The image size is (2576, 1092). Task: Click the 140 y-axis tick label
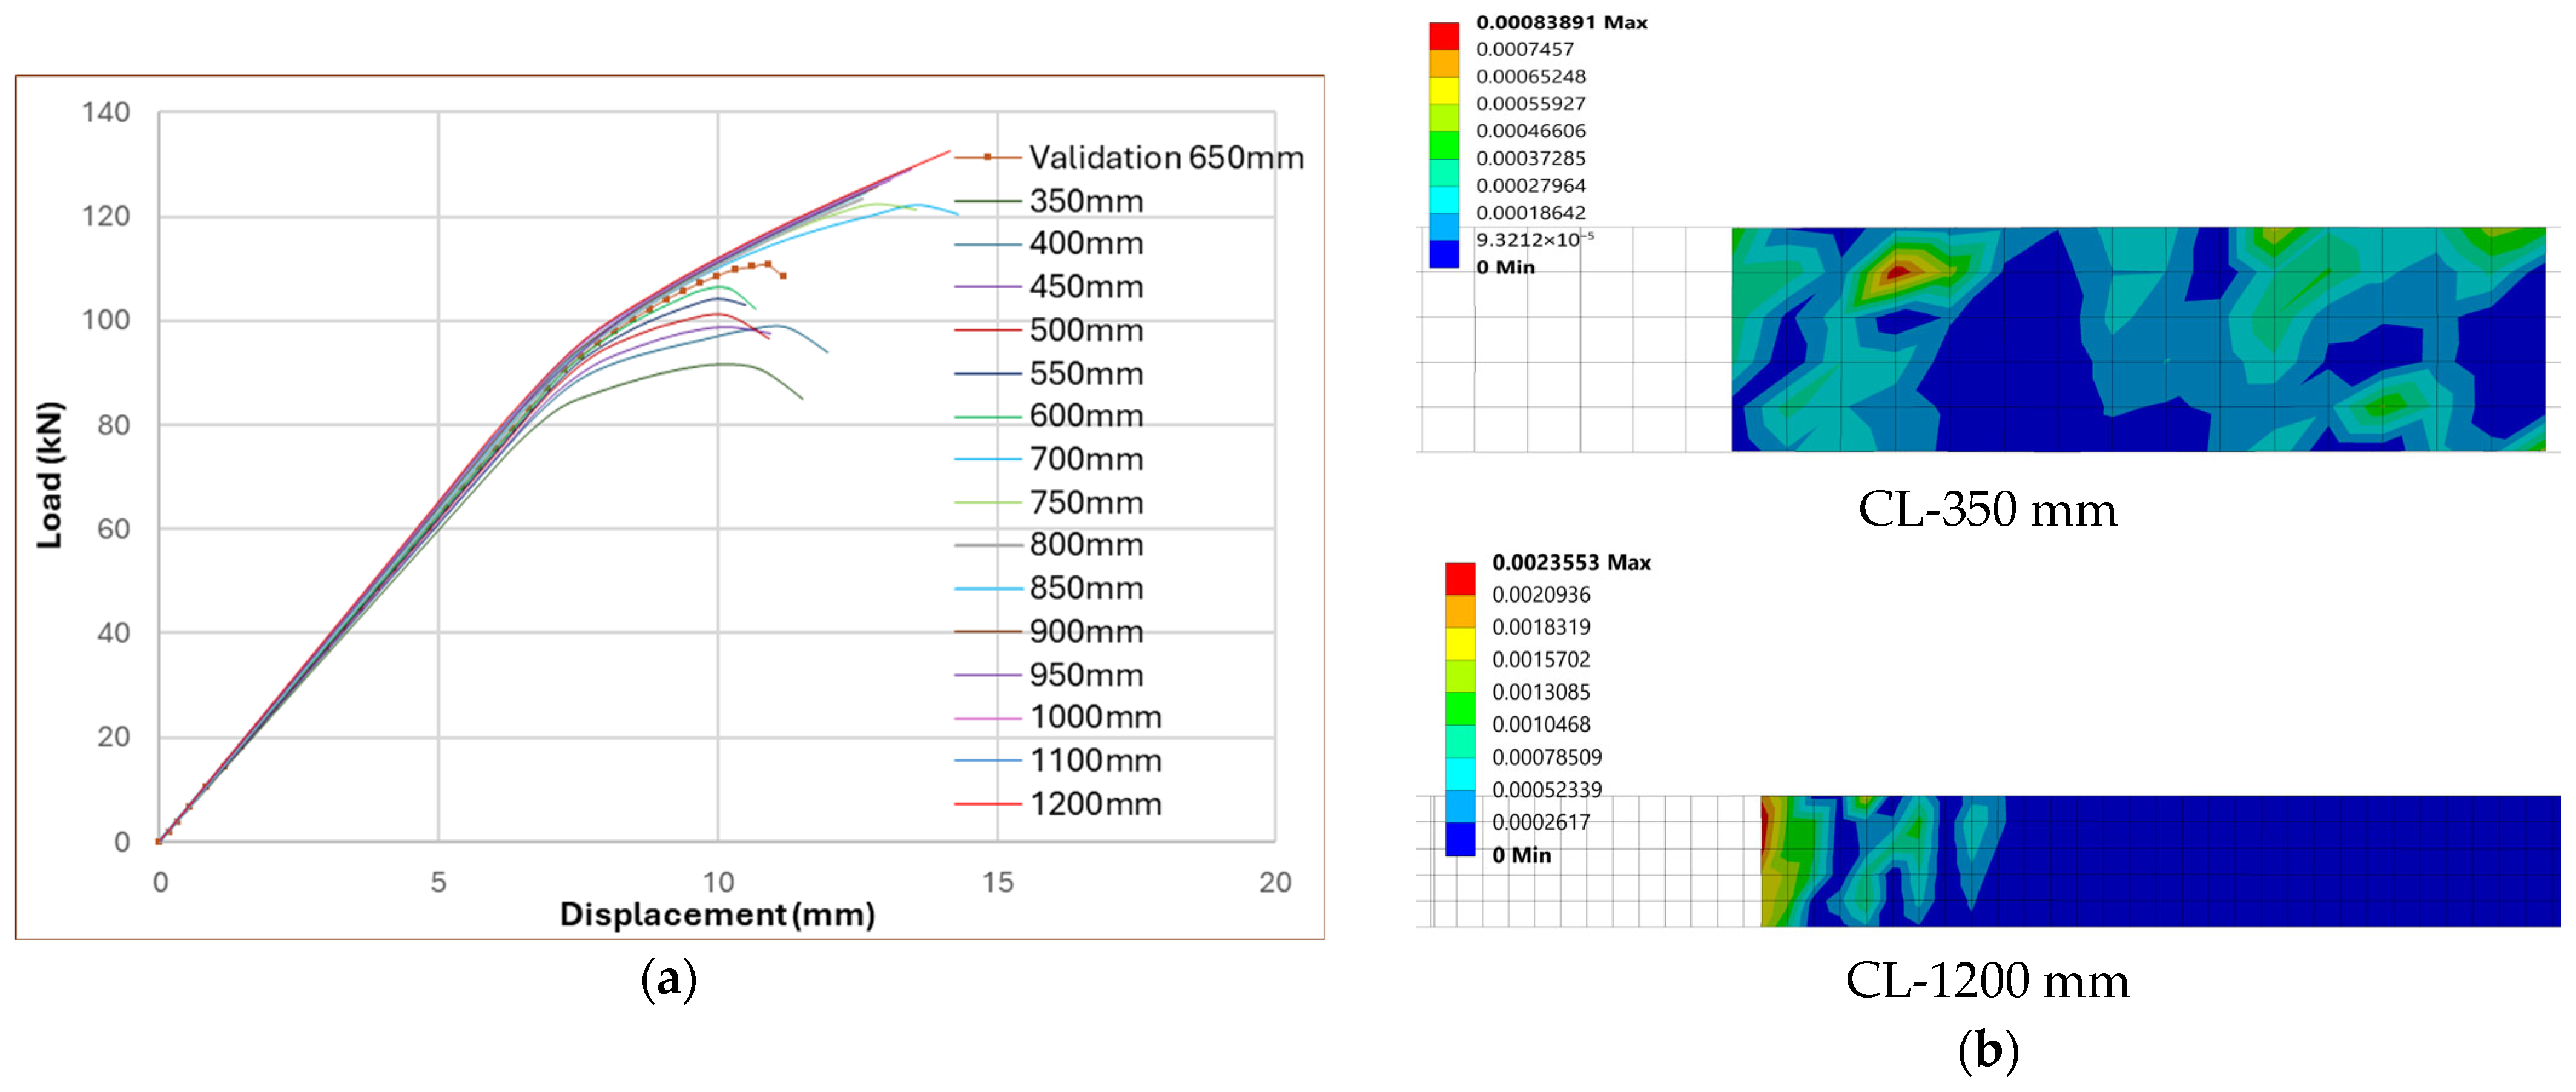click(106, 112)
